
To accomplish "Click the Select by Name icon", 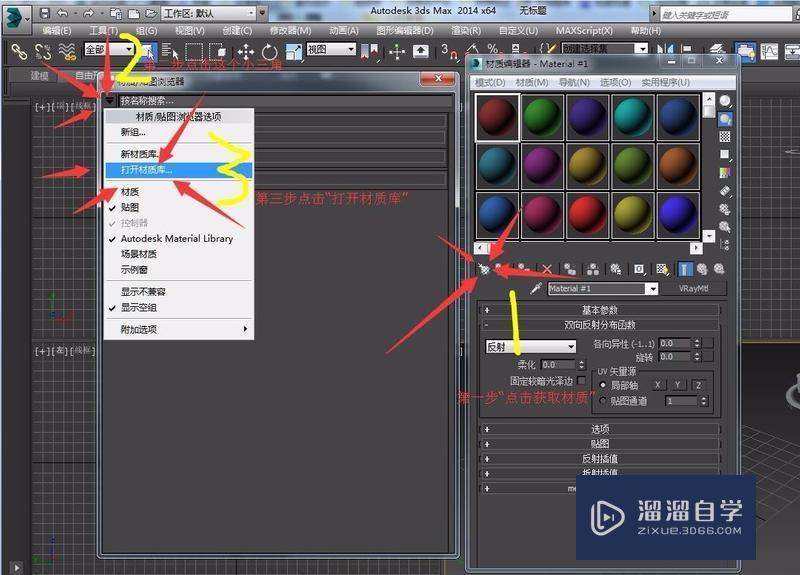I will [170, 51].
